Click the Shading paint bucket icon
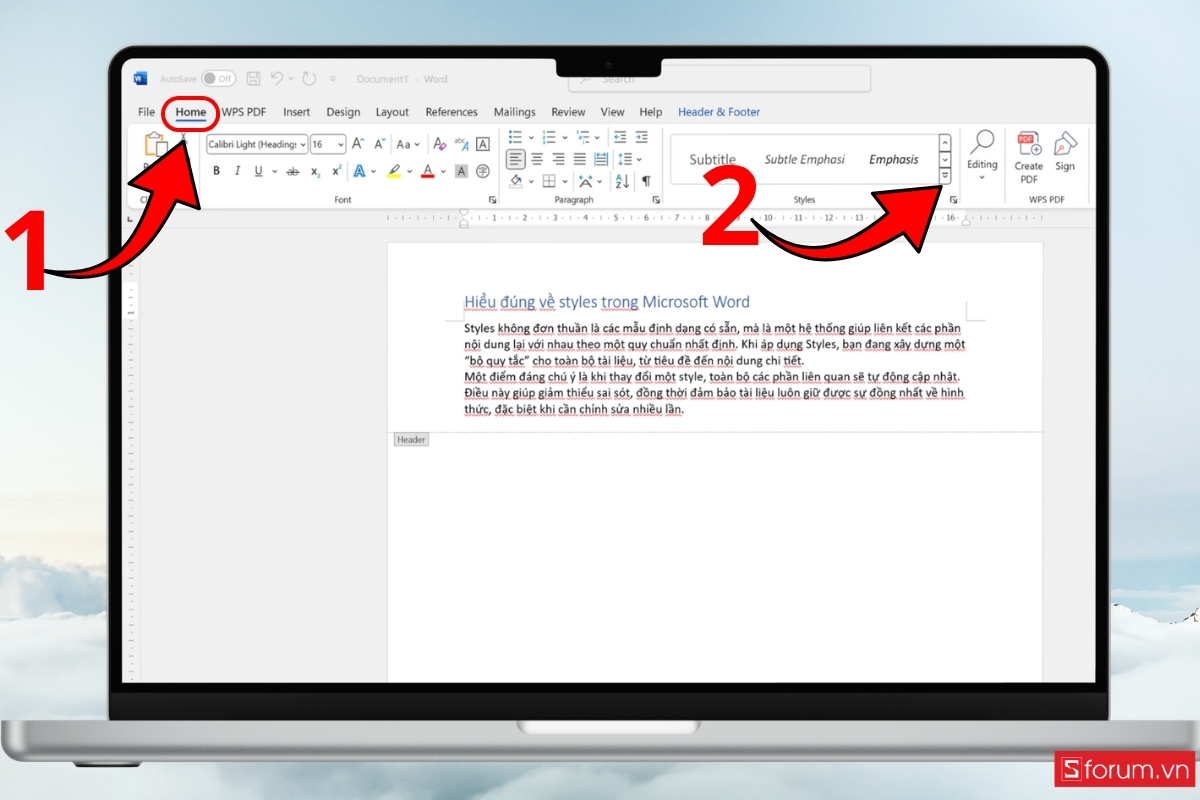Viewport: 1200px width, 800px height. tap(516, 181)
